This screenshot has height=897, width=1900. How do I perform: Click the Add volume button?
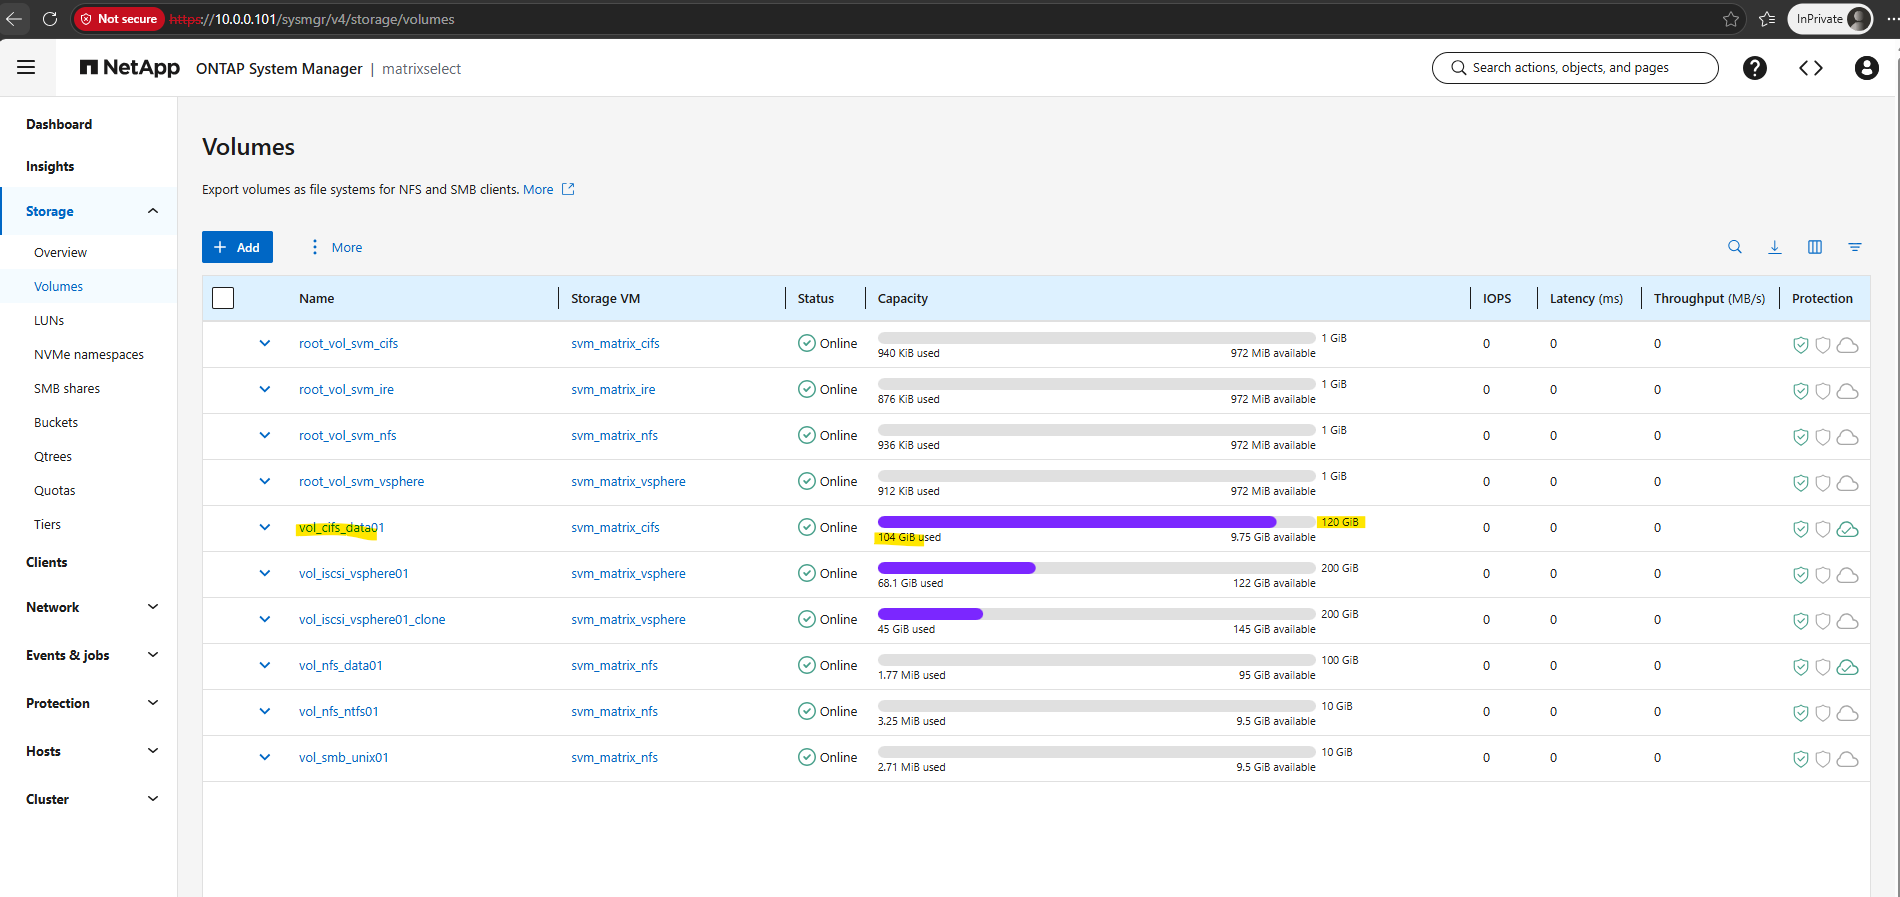pyautogui.click(x=237, y=247)
